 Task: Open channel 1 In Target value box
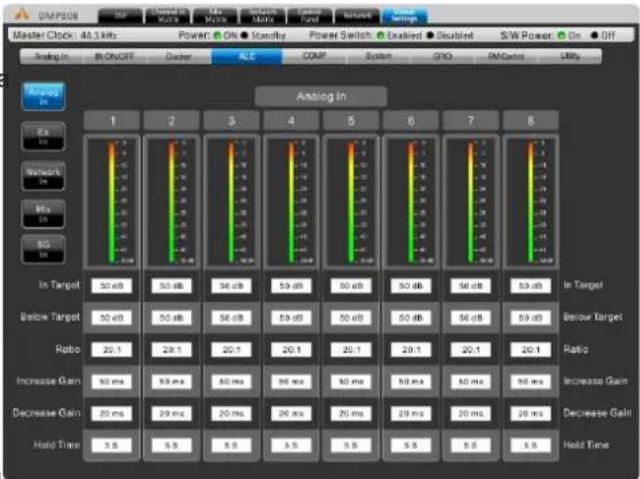coord(112,286)
